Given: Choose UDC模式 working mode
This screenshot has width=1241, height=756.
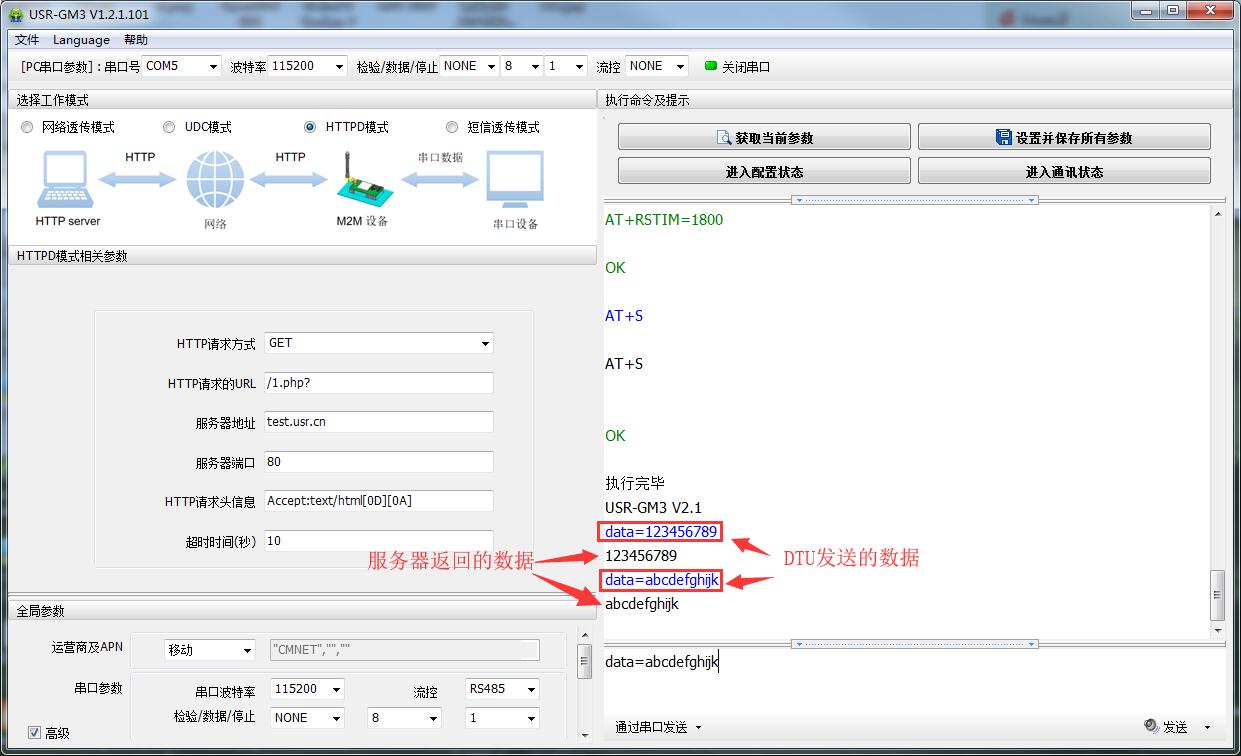Looking at the screenshot, I should [x=169, y=127].
